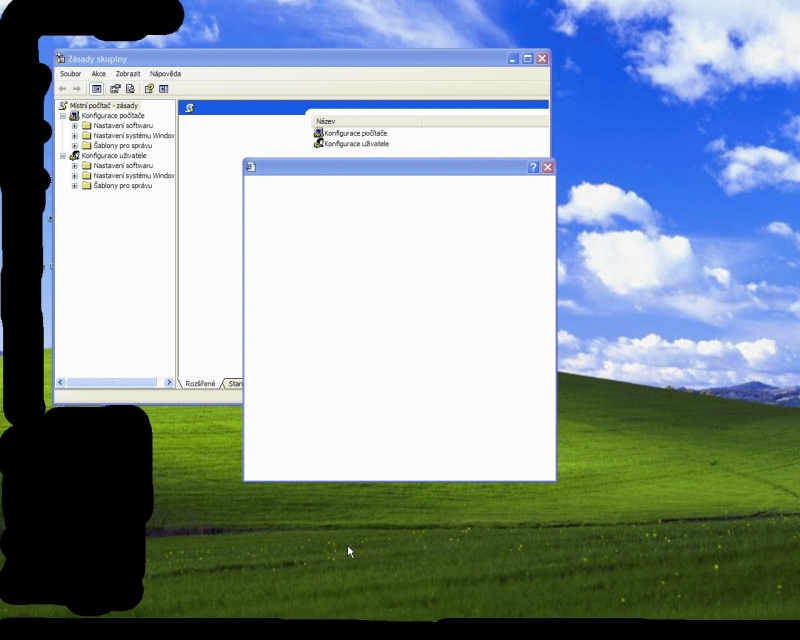The width and height of the screenshot is (800, 640).
Task: Select Konfigurace uživatele tree label
Action: pos(114,156)
